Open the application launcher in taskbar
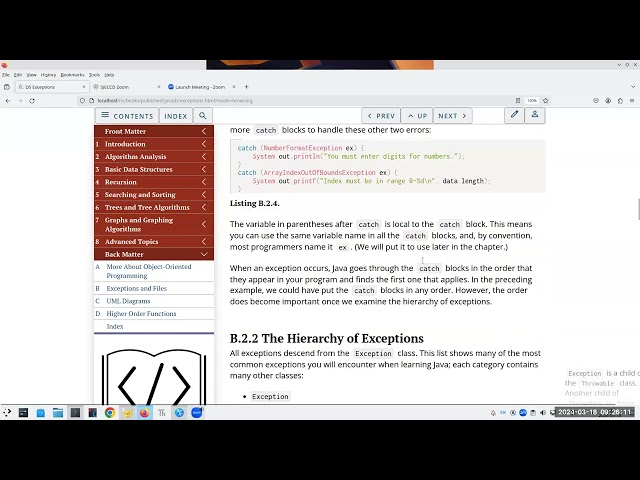The height and width of the screenshot is (480, 640). point(7,413)
